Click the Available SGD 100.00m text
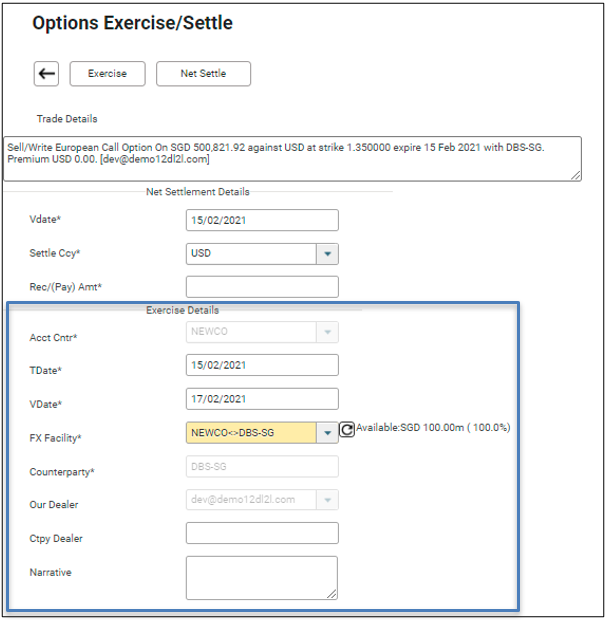Image resolution: width=607 pixels, height=620 pixels. (x=433, y=428)
